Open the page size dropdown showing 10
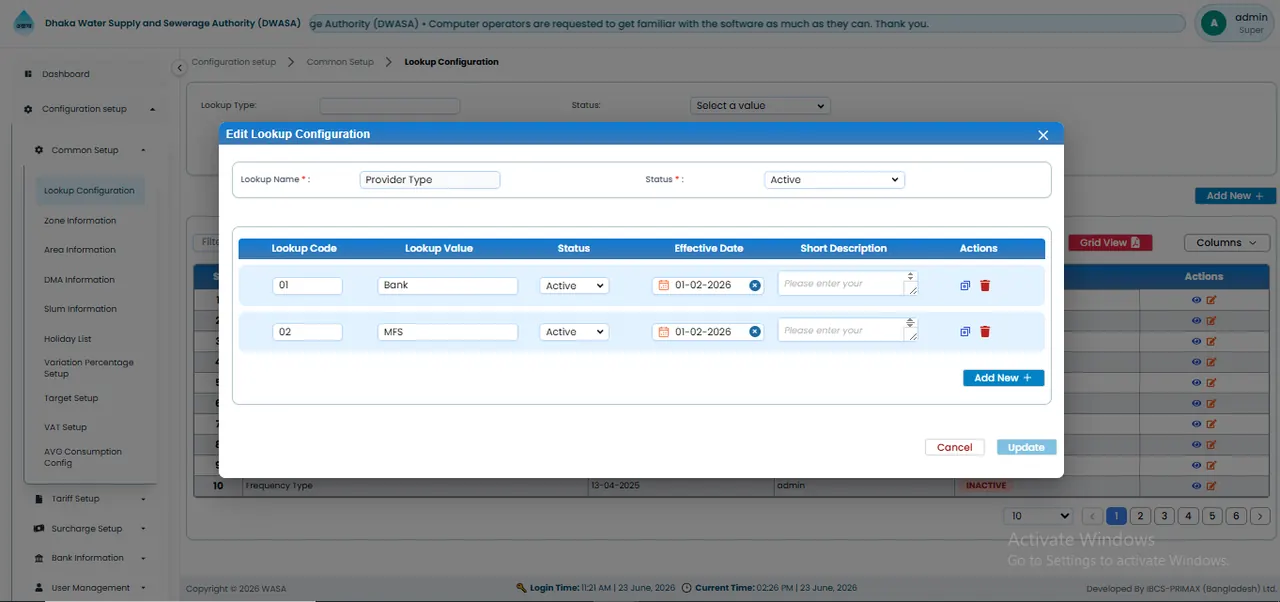The height and width of the screenshot is (602, 1280). click(1039, 516)
